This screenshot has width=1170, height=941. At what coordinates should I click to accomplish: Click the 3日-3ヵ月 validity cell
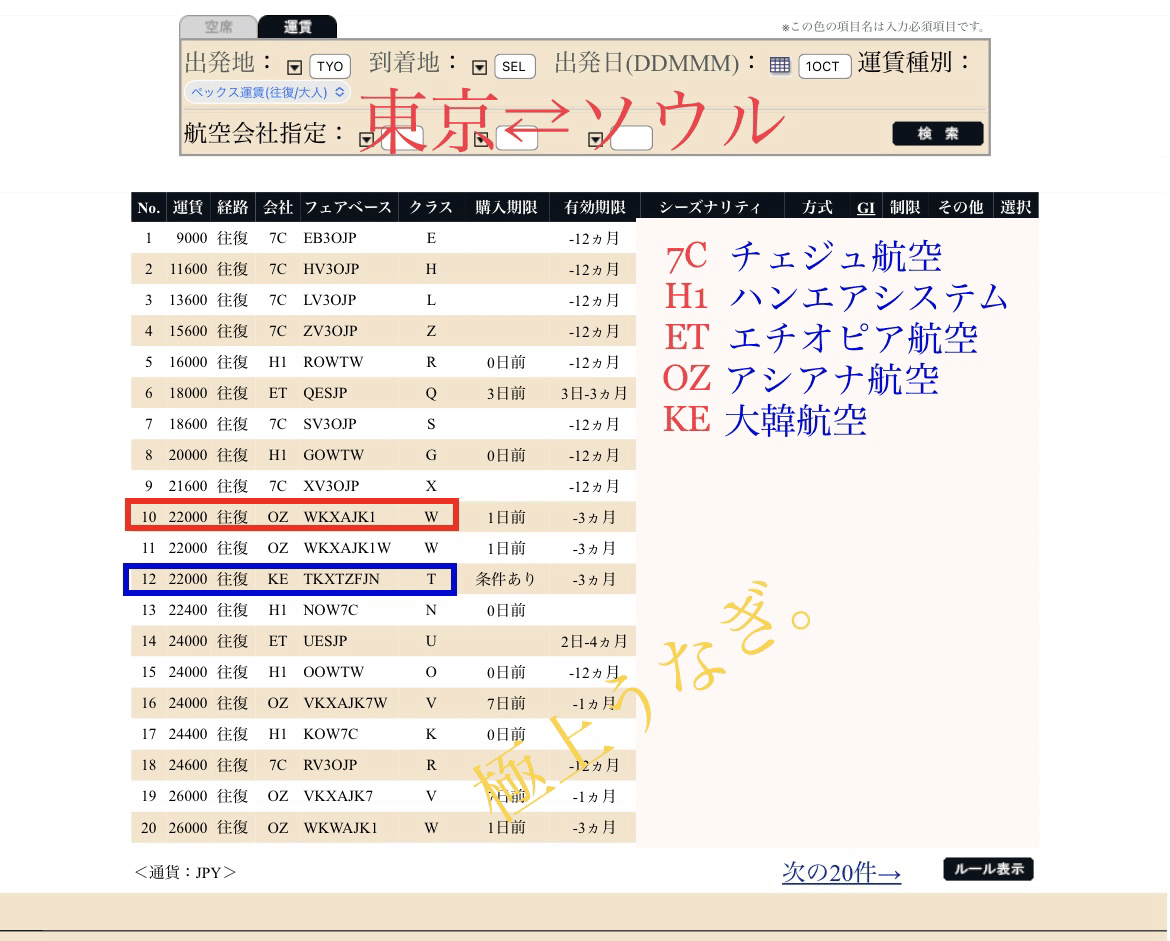(594, 393)
